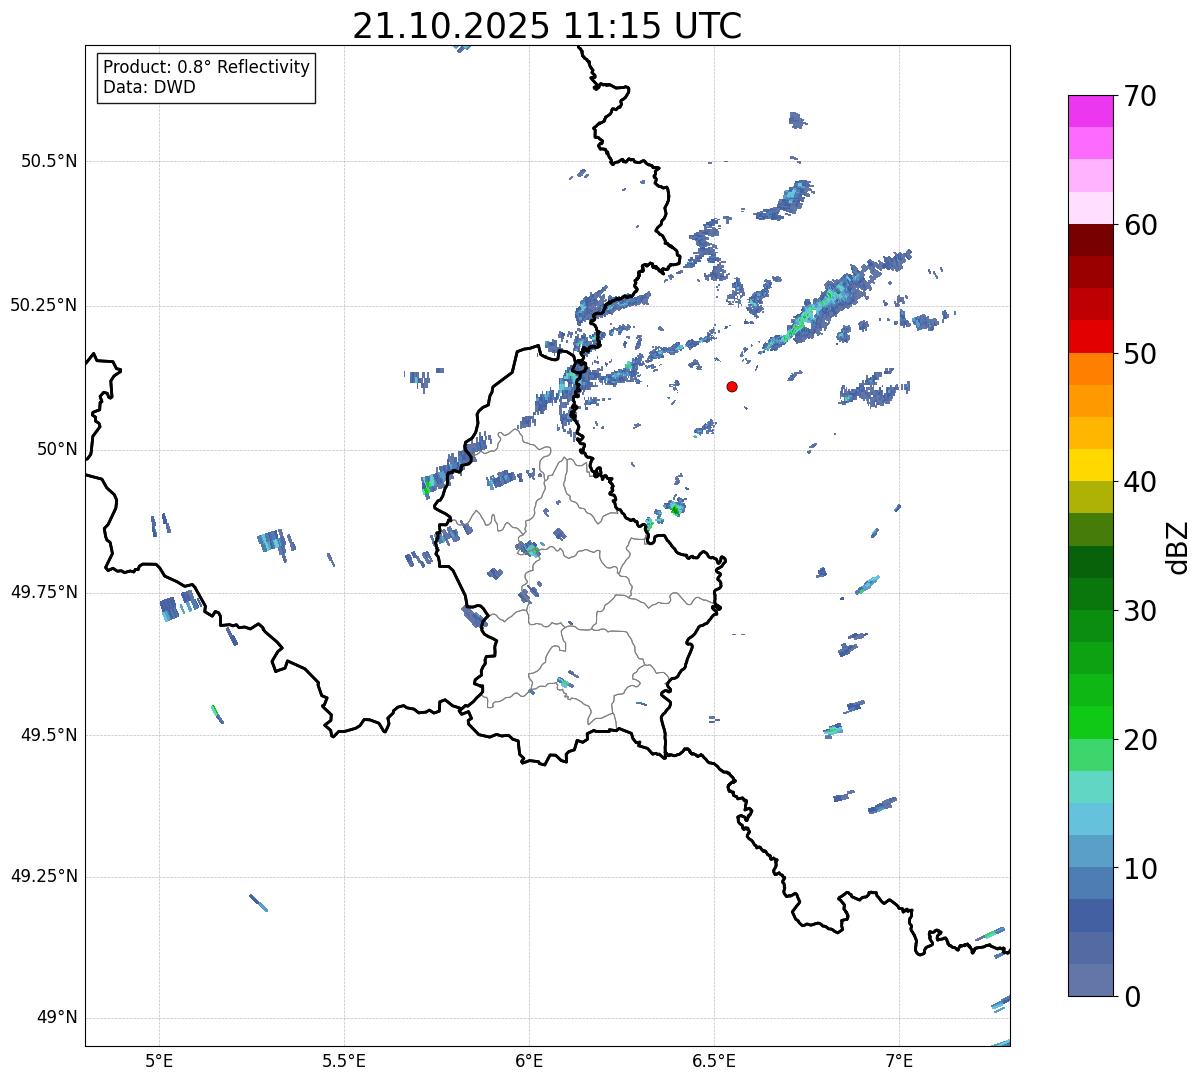Viewport: 1202px width, 1081px height.
Task: Click the Data: DWD label
Action: click(x=149, y=87)
